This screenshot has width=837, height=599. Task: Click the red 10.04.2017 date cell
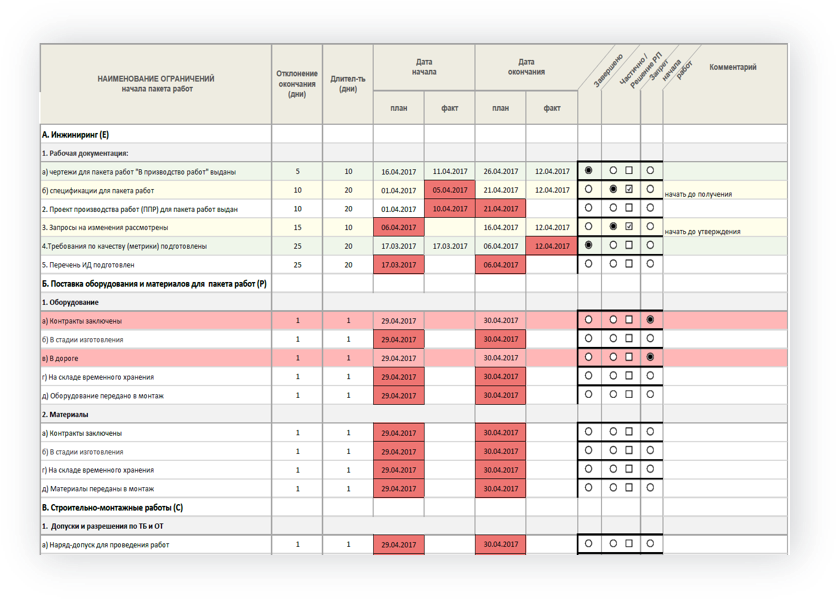click(x=449, y=209)
